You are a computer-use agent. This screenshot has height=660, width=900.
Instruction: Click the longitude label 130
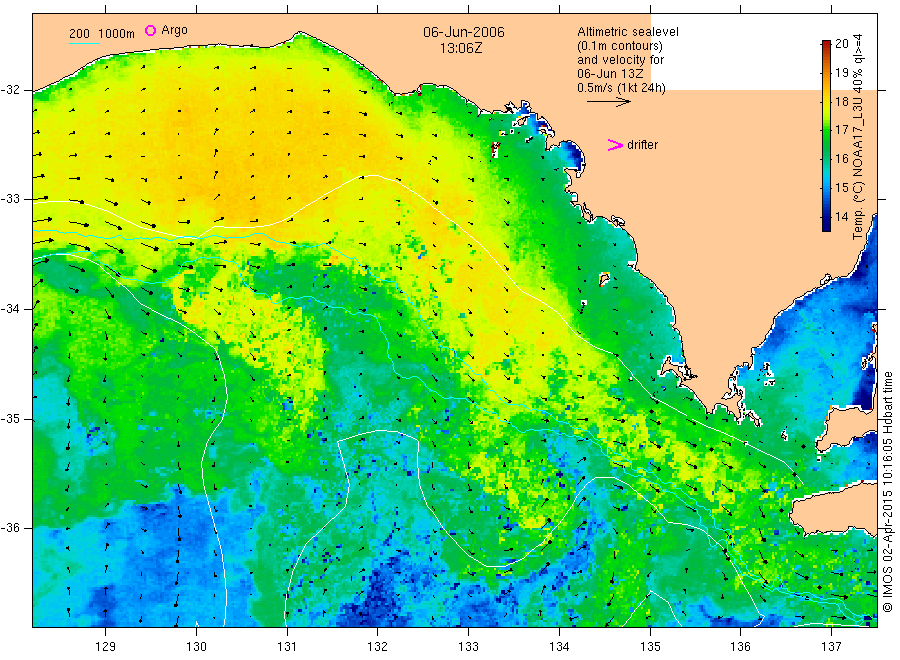196,647
